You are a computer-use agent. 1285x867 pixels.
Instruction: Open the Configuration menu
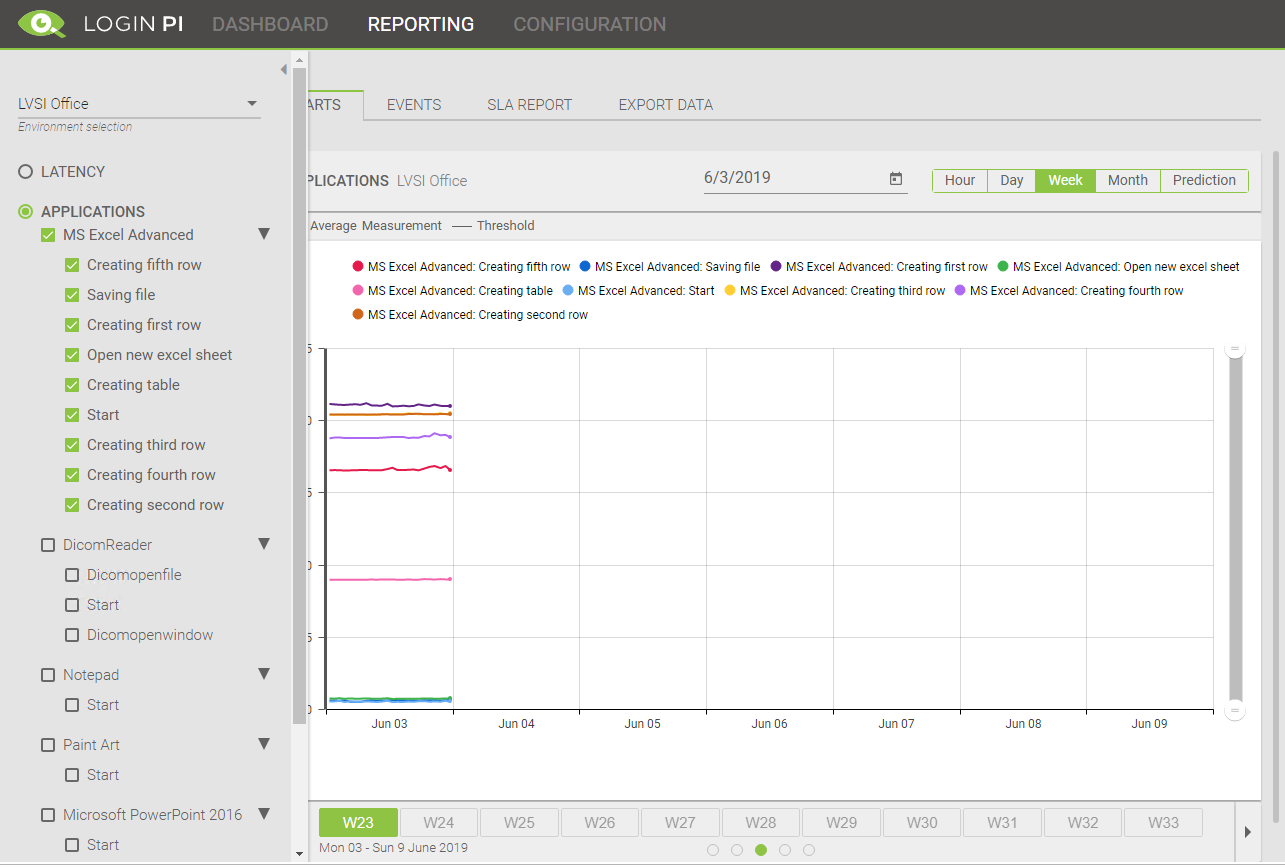pos(590,24)
